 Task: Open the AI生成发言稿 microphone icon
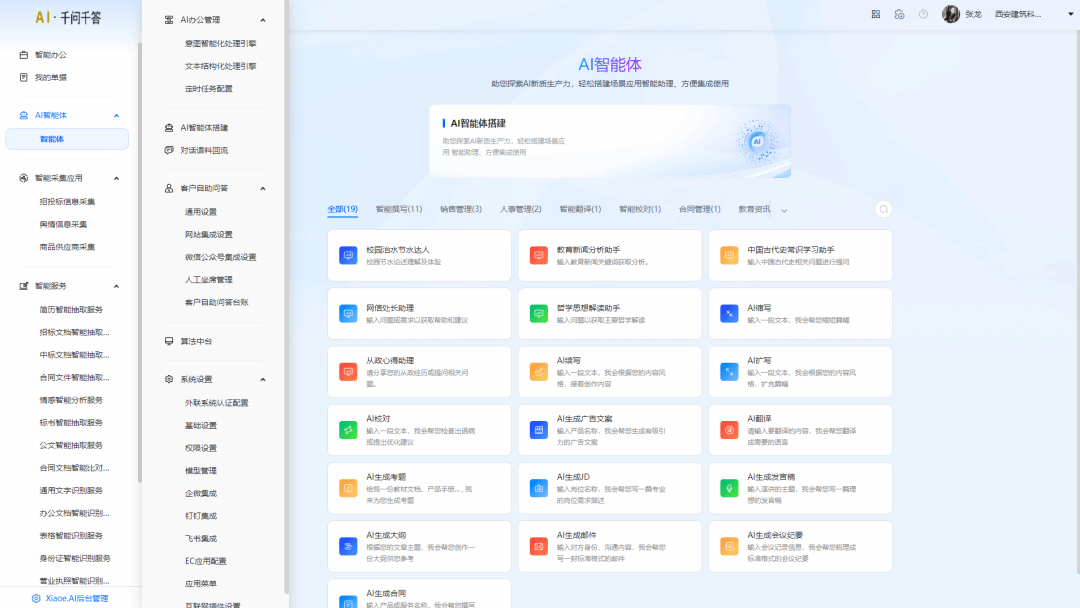[x=729, y=488]
